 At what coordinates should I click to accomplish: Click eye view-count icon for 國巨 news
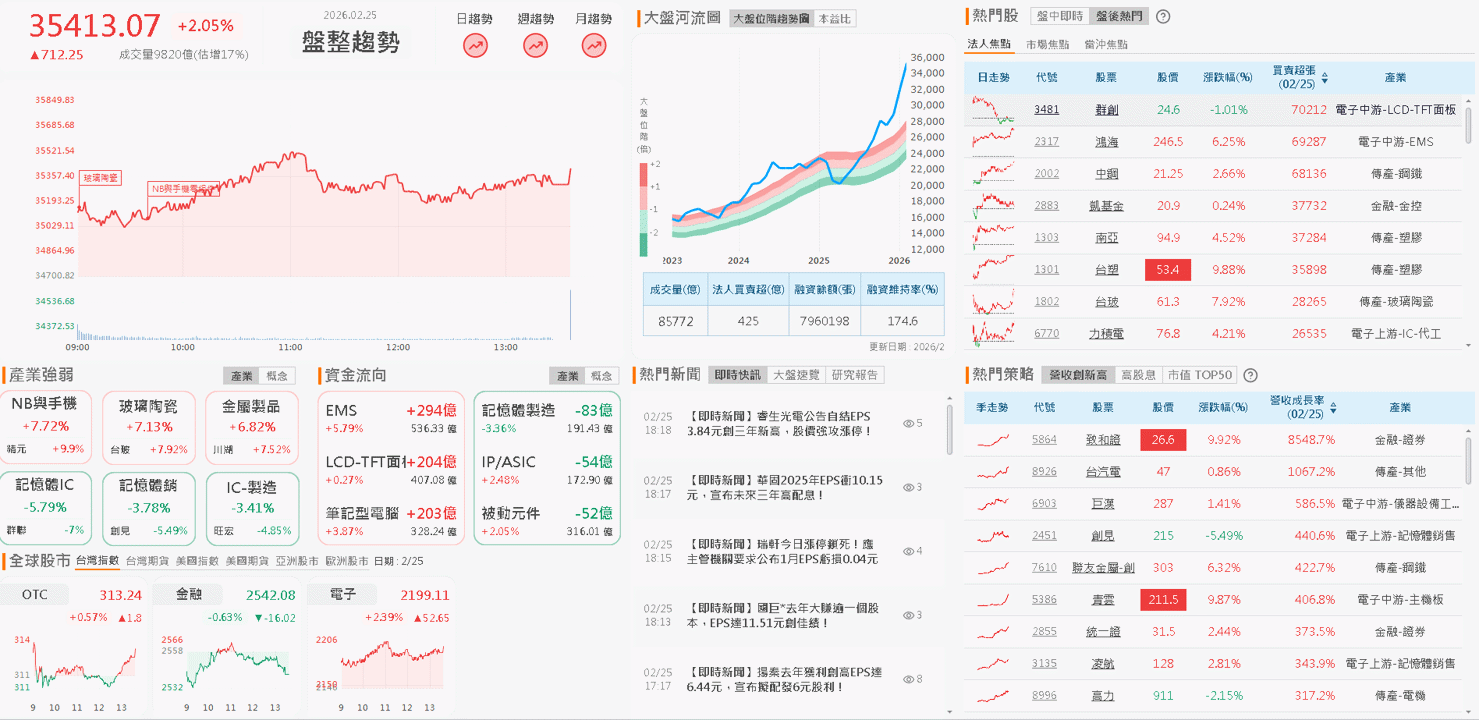click(x=909, y=615)
